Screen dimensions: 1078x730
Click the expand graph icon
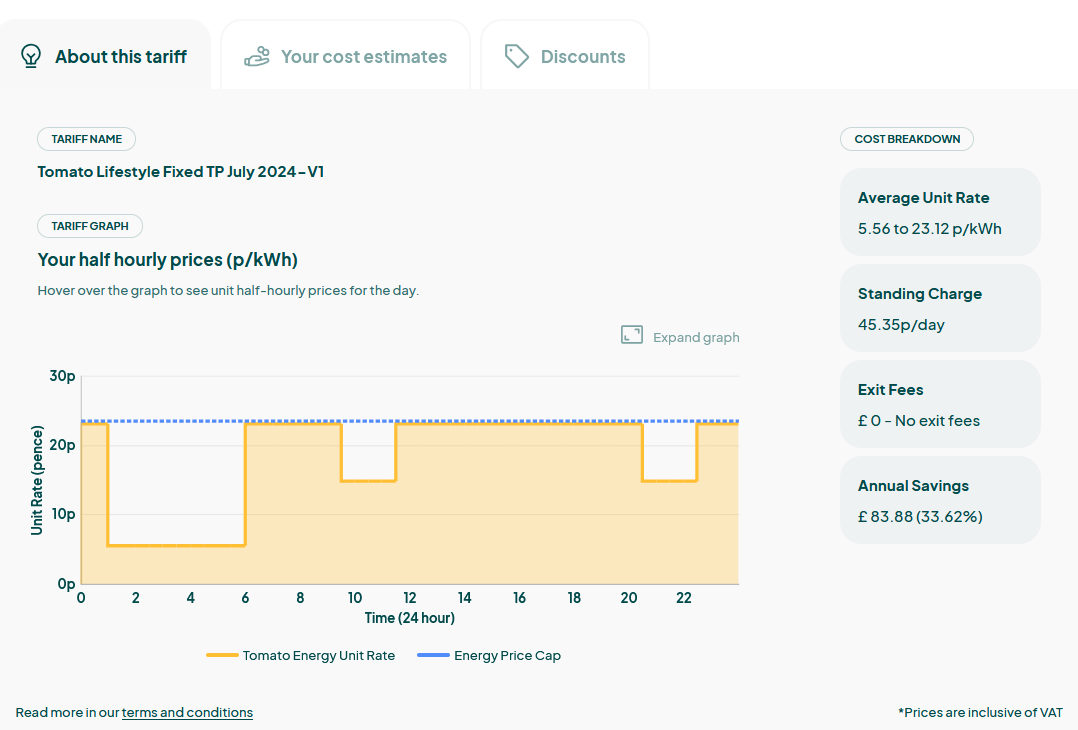pyautogui.click(x=632, y=335)
